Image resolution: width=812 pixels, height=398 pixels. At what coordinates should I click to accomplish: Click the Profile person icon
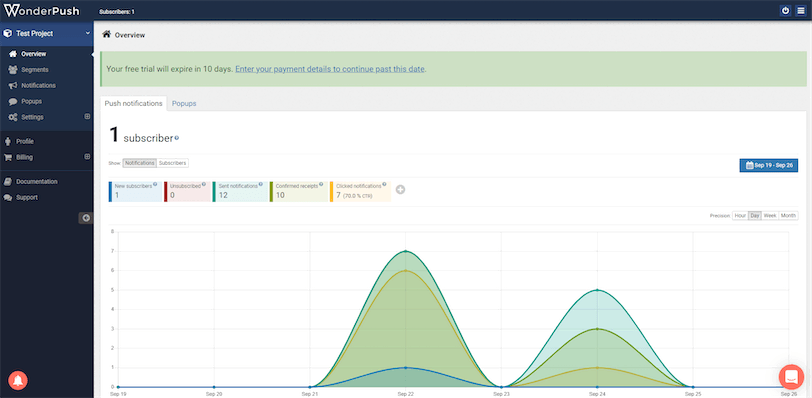point(7,141)
